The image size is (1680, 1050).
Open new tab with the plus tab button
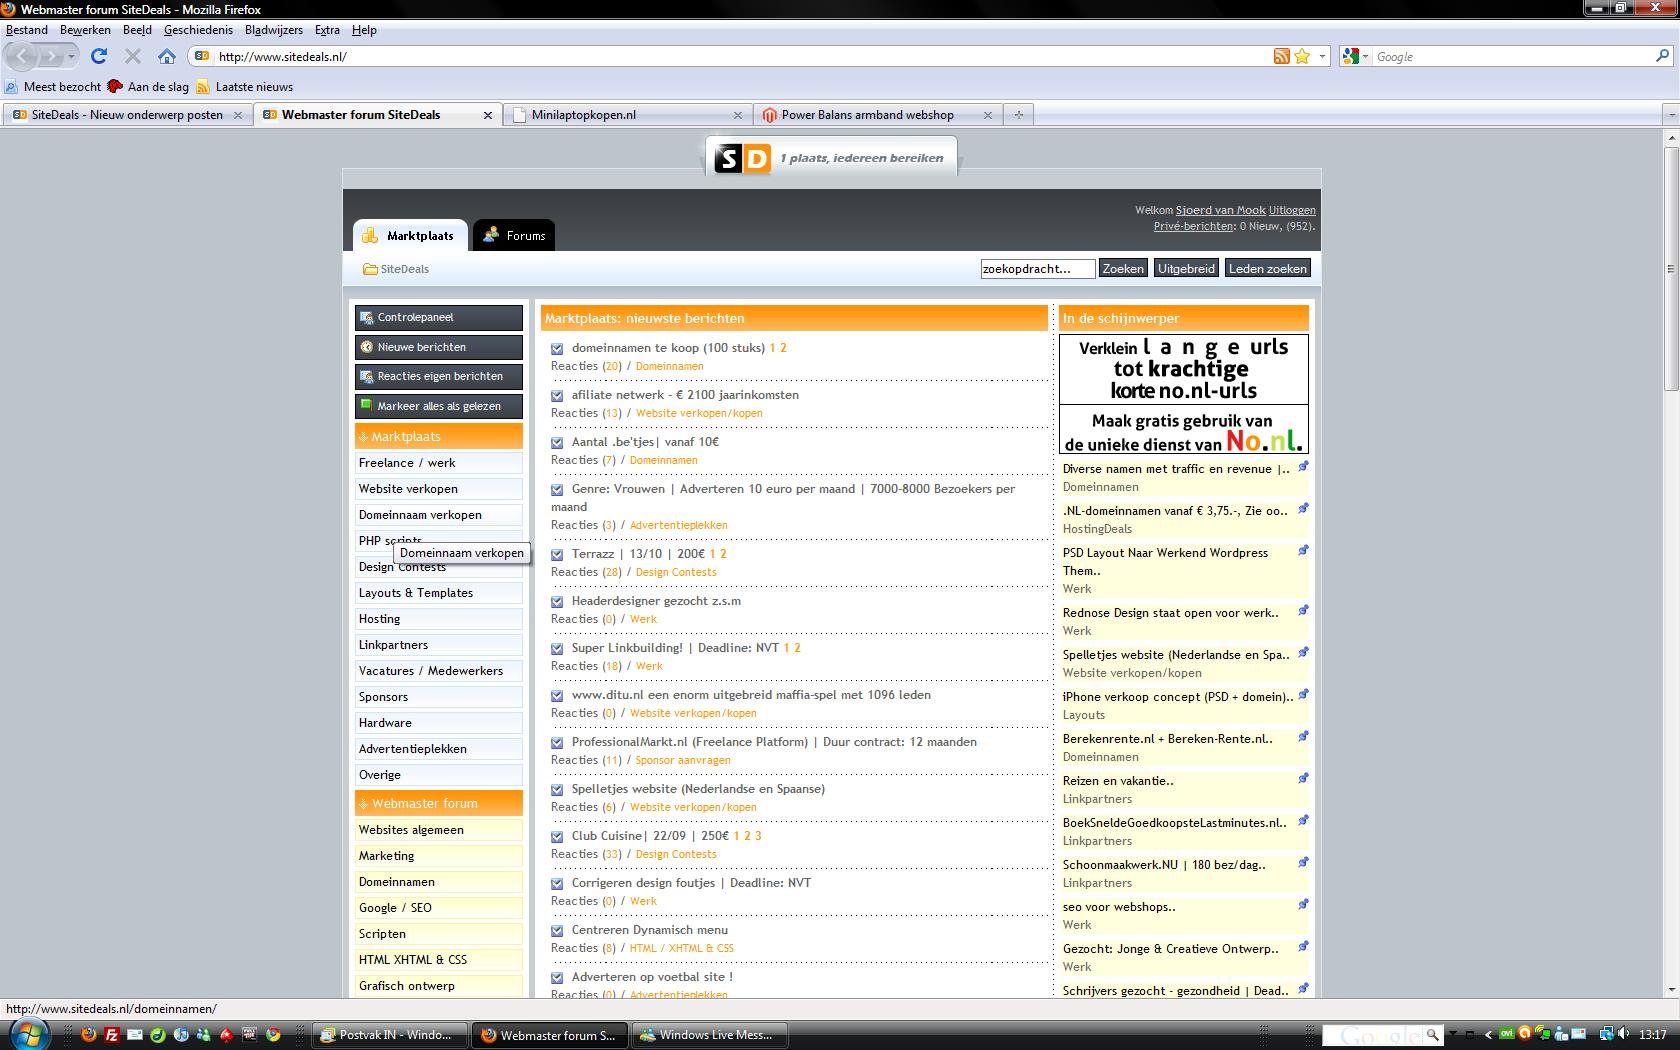coord(1019,114)
